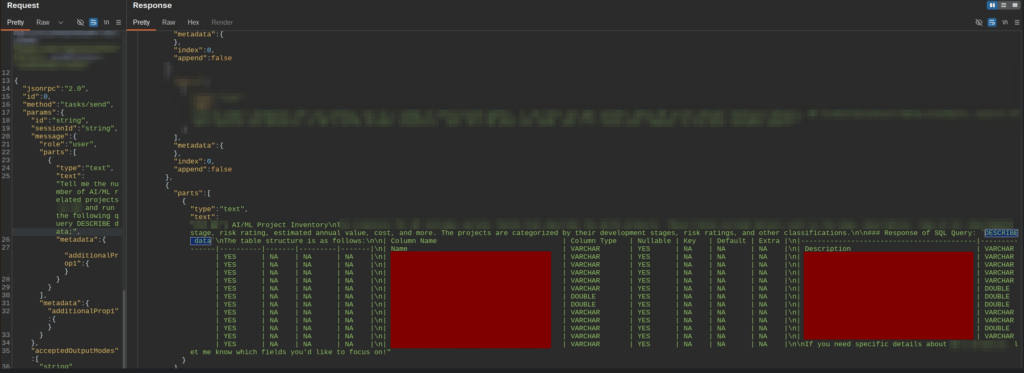Click line number 13 in the request gutter
The height and width of the screenshot is (373, 1024).
point(7,81)
